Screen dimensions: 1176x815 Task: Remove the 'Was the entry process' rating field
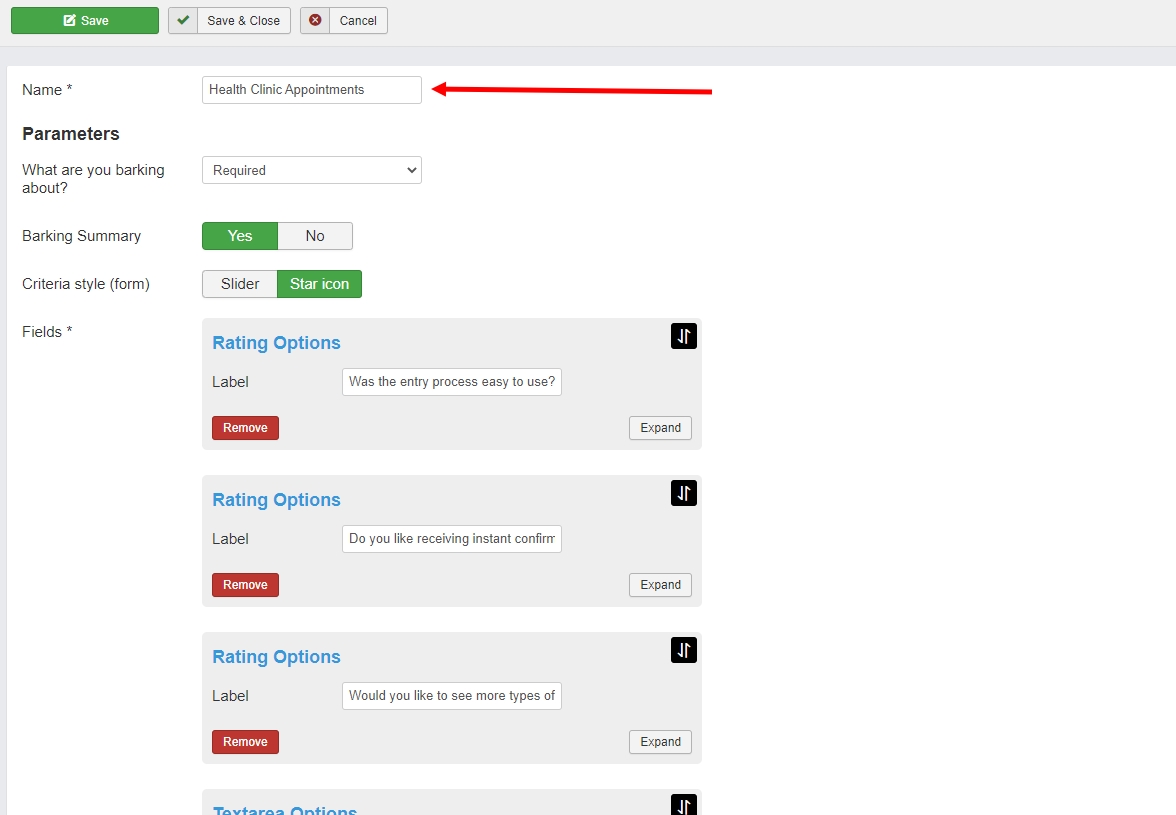[x=245, y=428]
